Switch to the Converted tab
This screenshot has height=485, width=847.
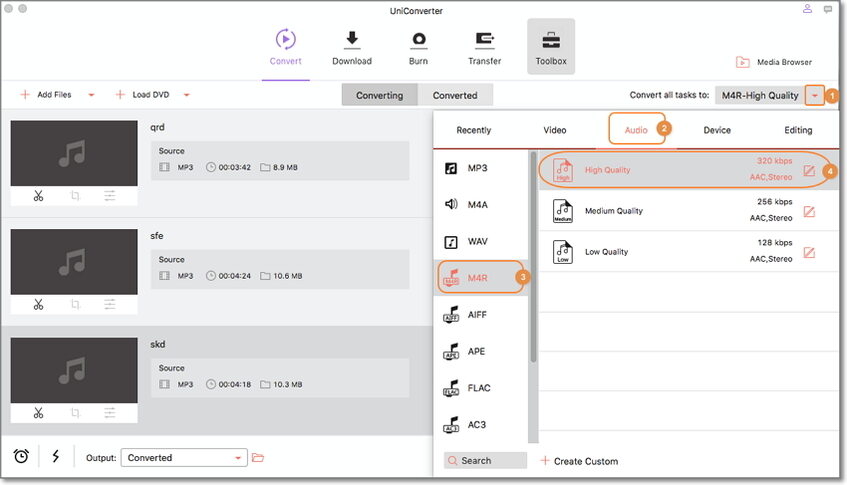455,95
